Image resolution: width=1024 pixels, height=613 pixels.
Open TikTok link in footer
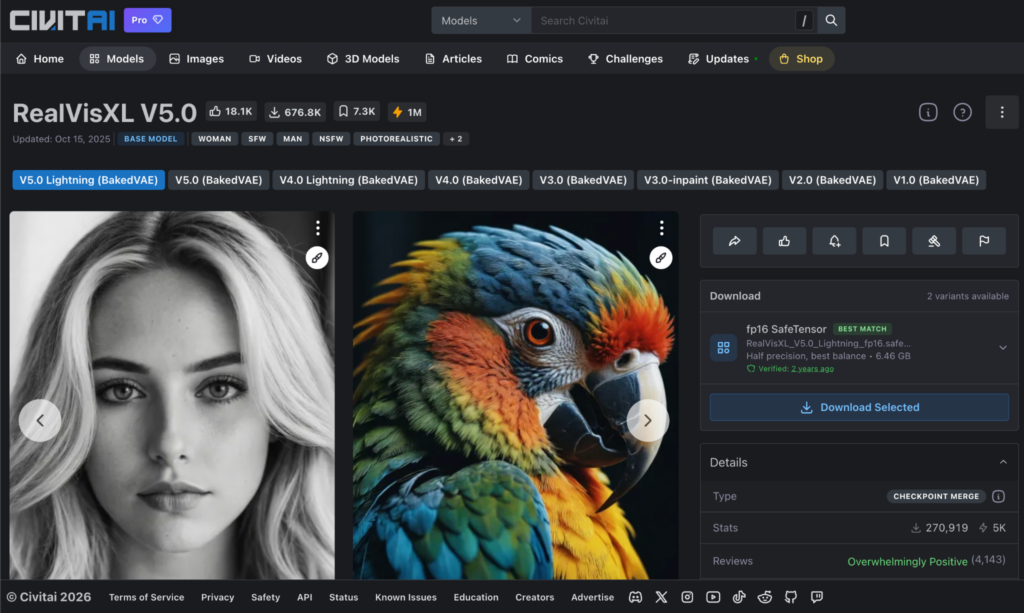point(739,597)
